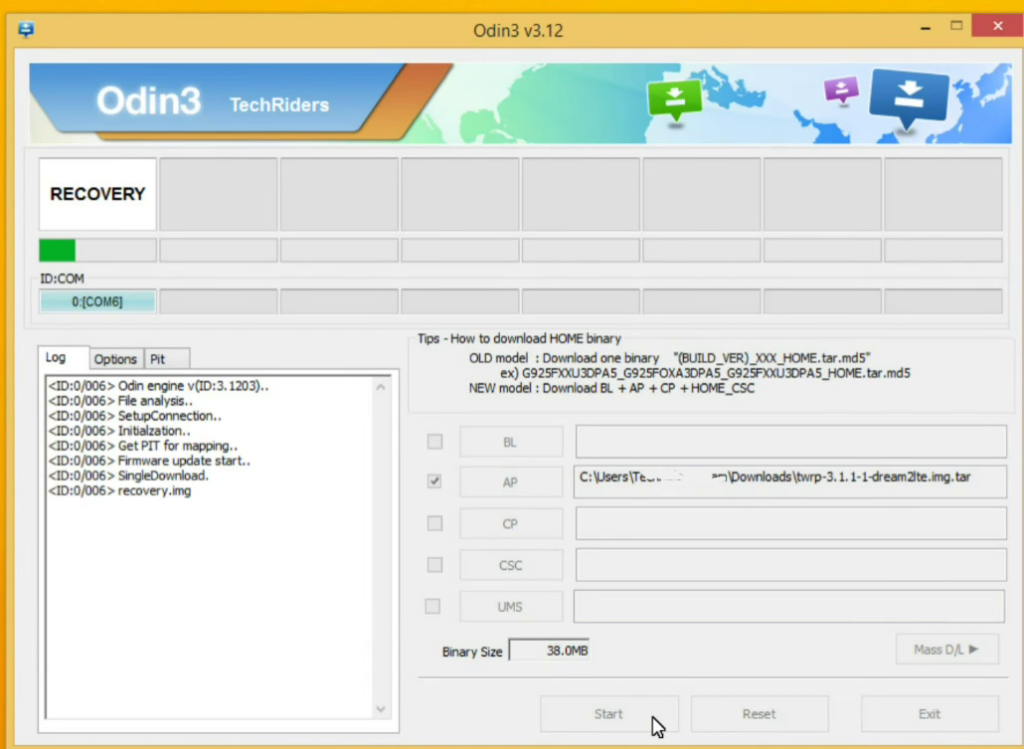Click the CP file button
This screenshot has height=749, width=1024.
(x=511, y=524)
